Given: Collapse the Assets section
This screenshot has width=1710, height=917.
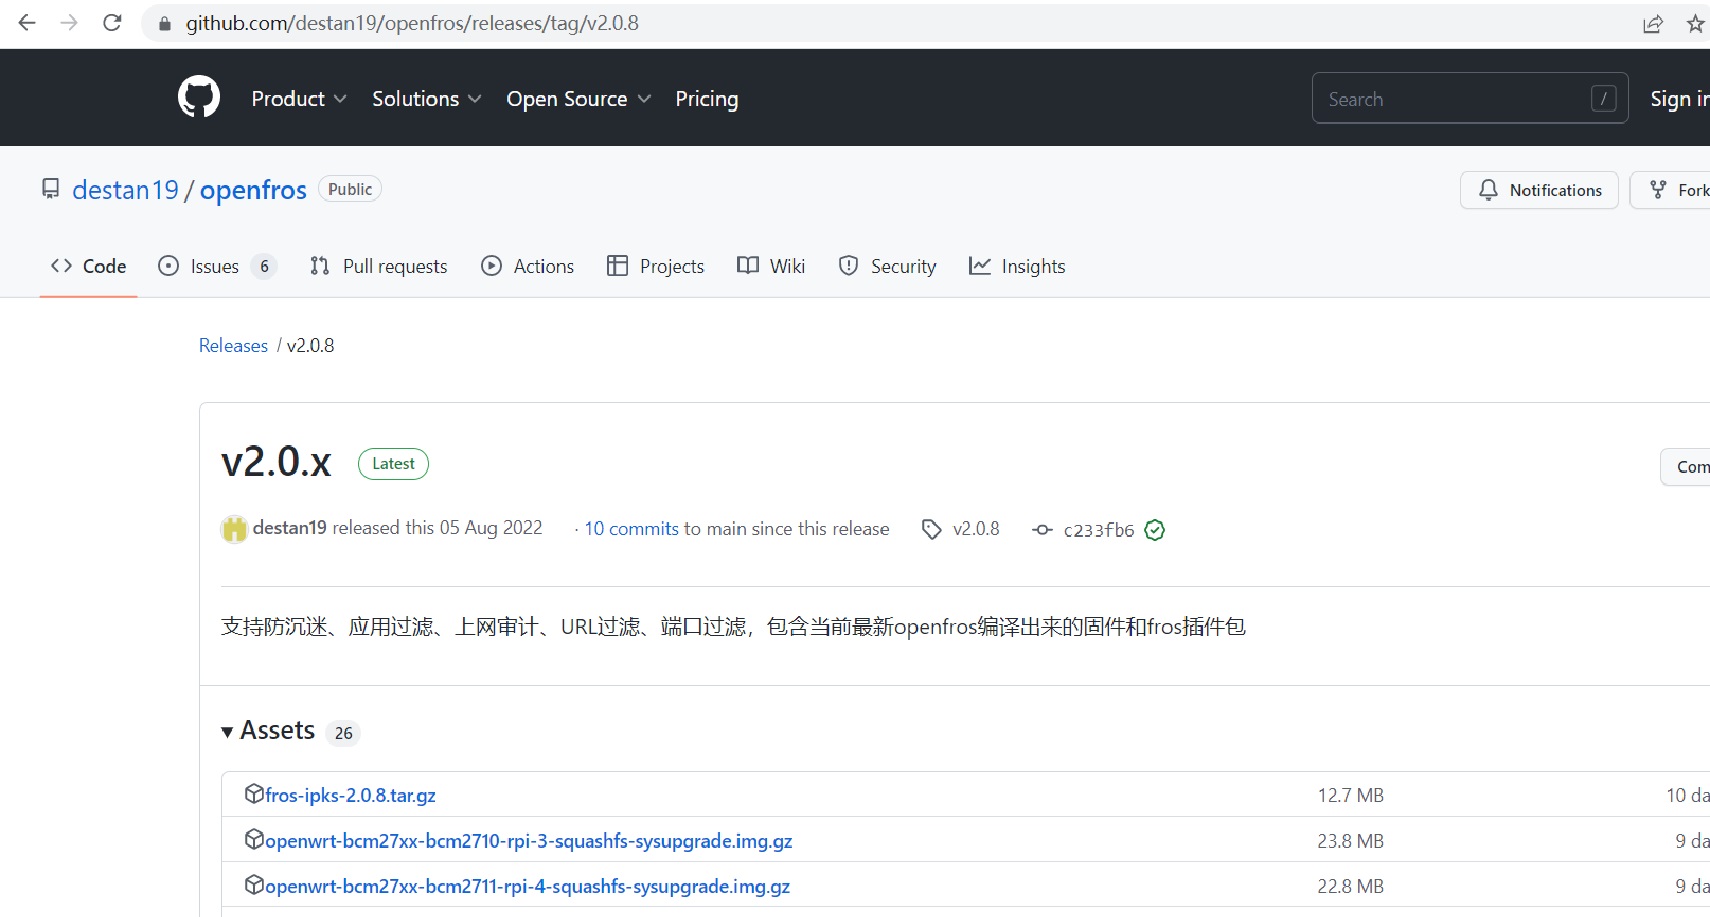Looking at the screenshot, I should [x=227, y=731].
